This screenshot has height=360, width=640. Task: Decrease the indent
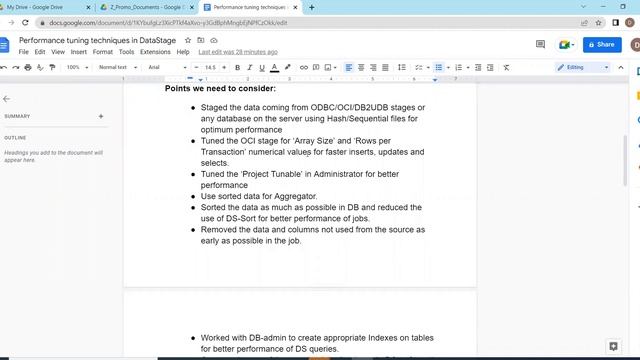click(x=478, y=67)
